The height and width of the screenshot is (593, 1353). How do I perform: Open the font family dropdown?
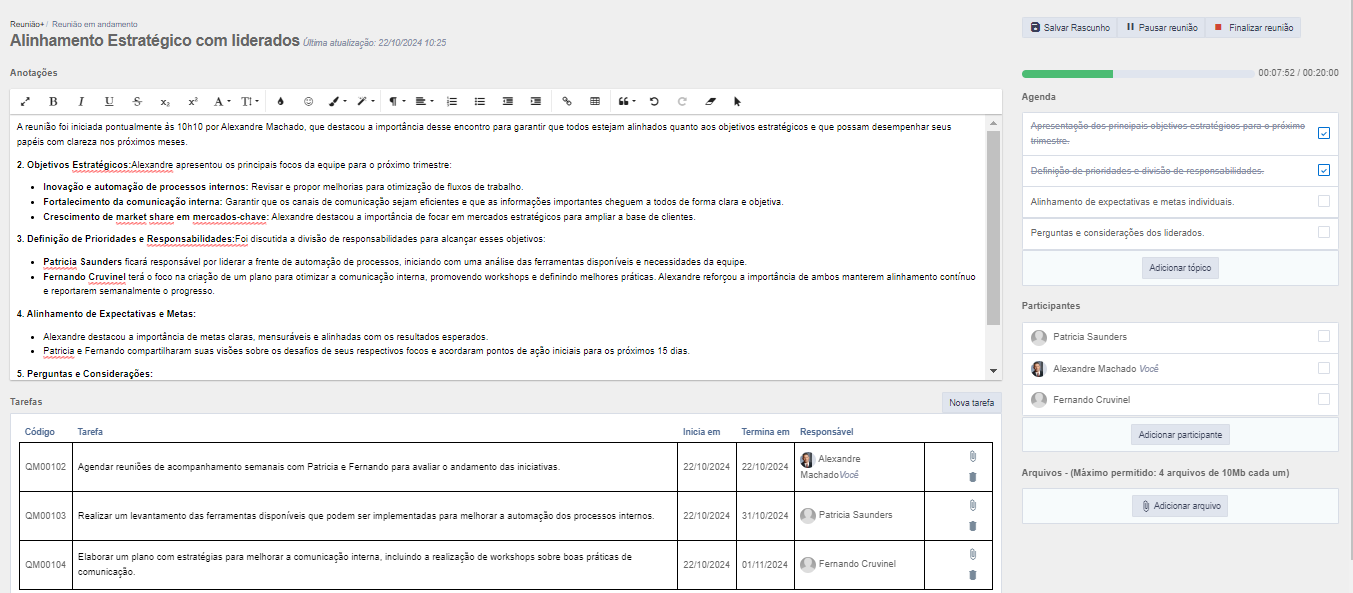pyautogui.click(x=222, y=101)
